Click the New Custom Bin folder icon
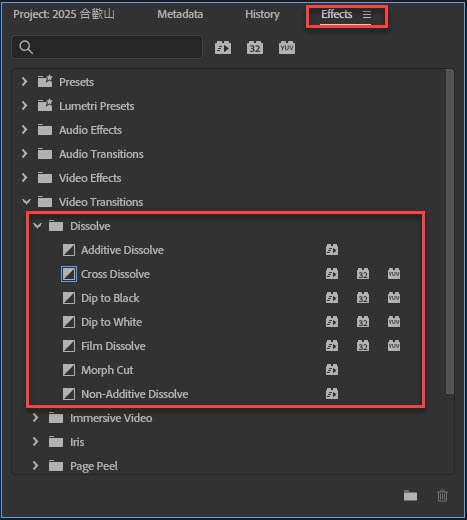The height and width of the screenshot is (520, 467). click(x=410, y=496)
